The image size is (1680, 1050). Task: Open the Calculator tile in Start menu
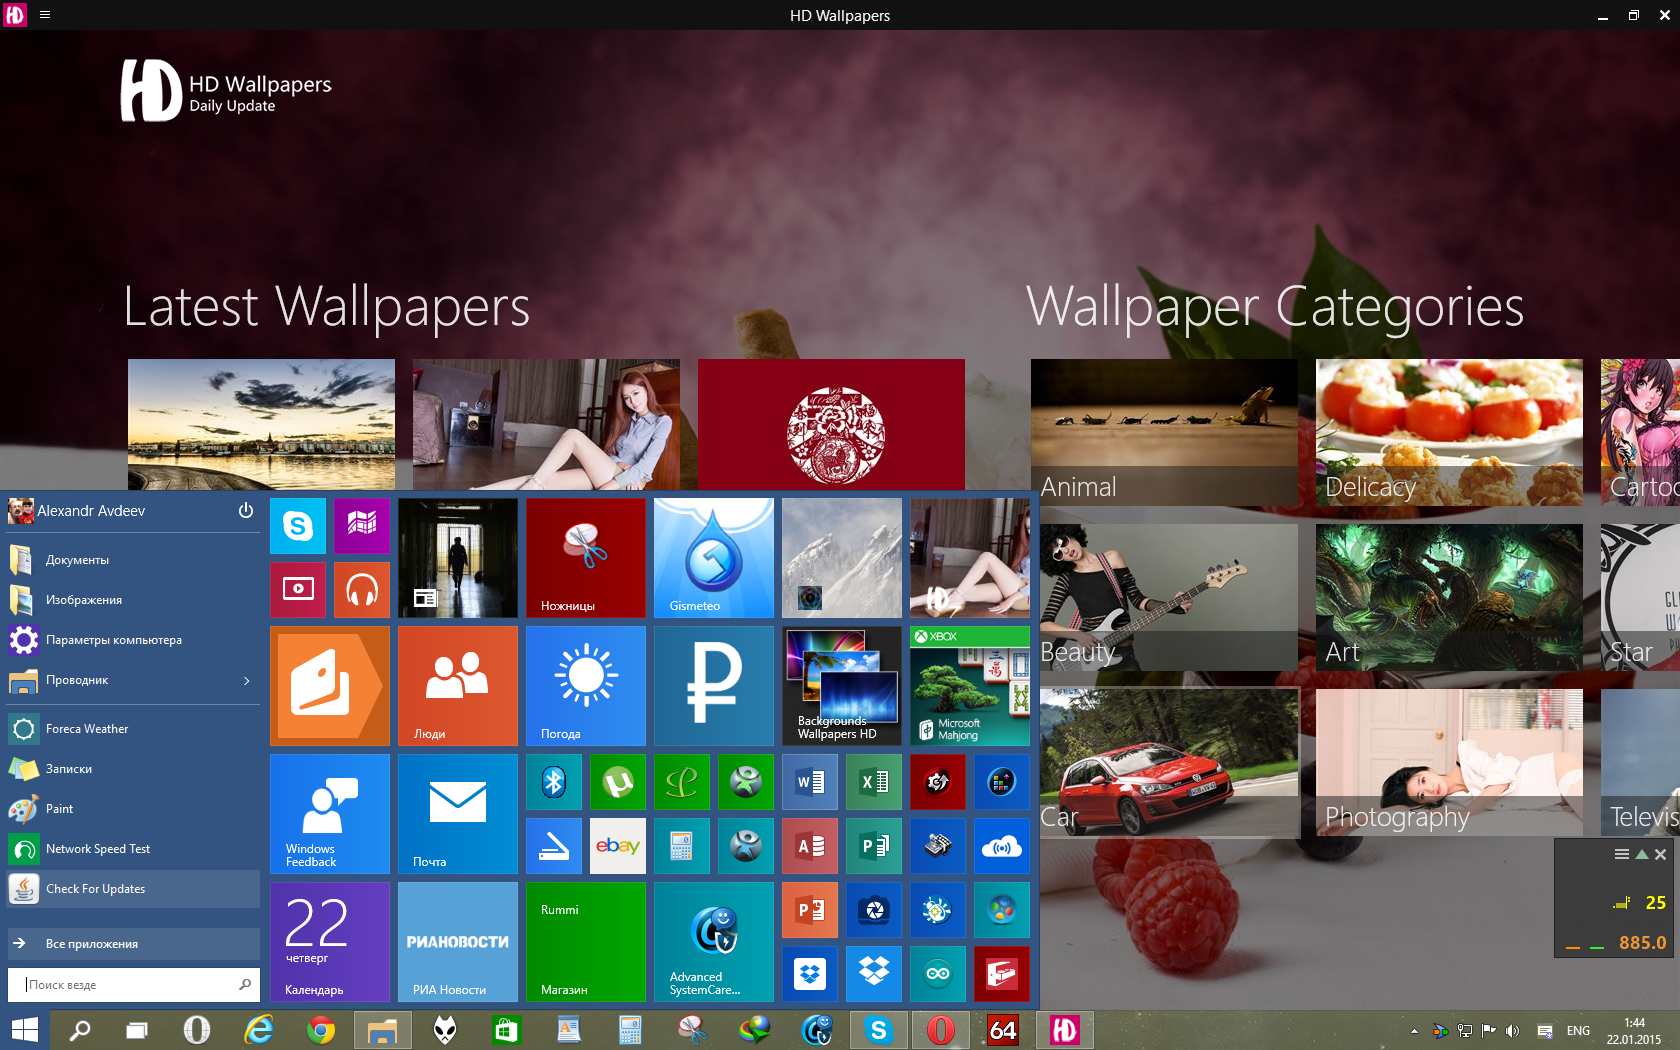point(682,846)
